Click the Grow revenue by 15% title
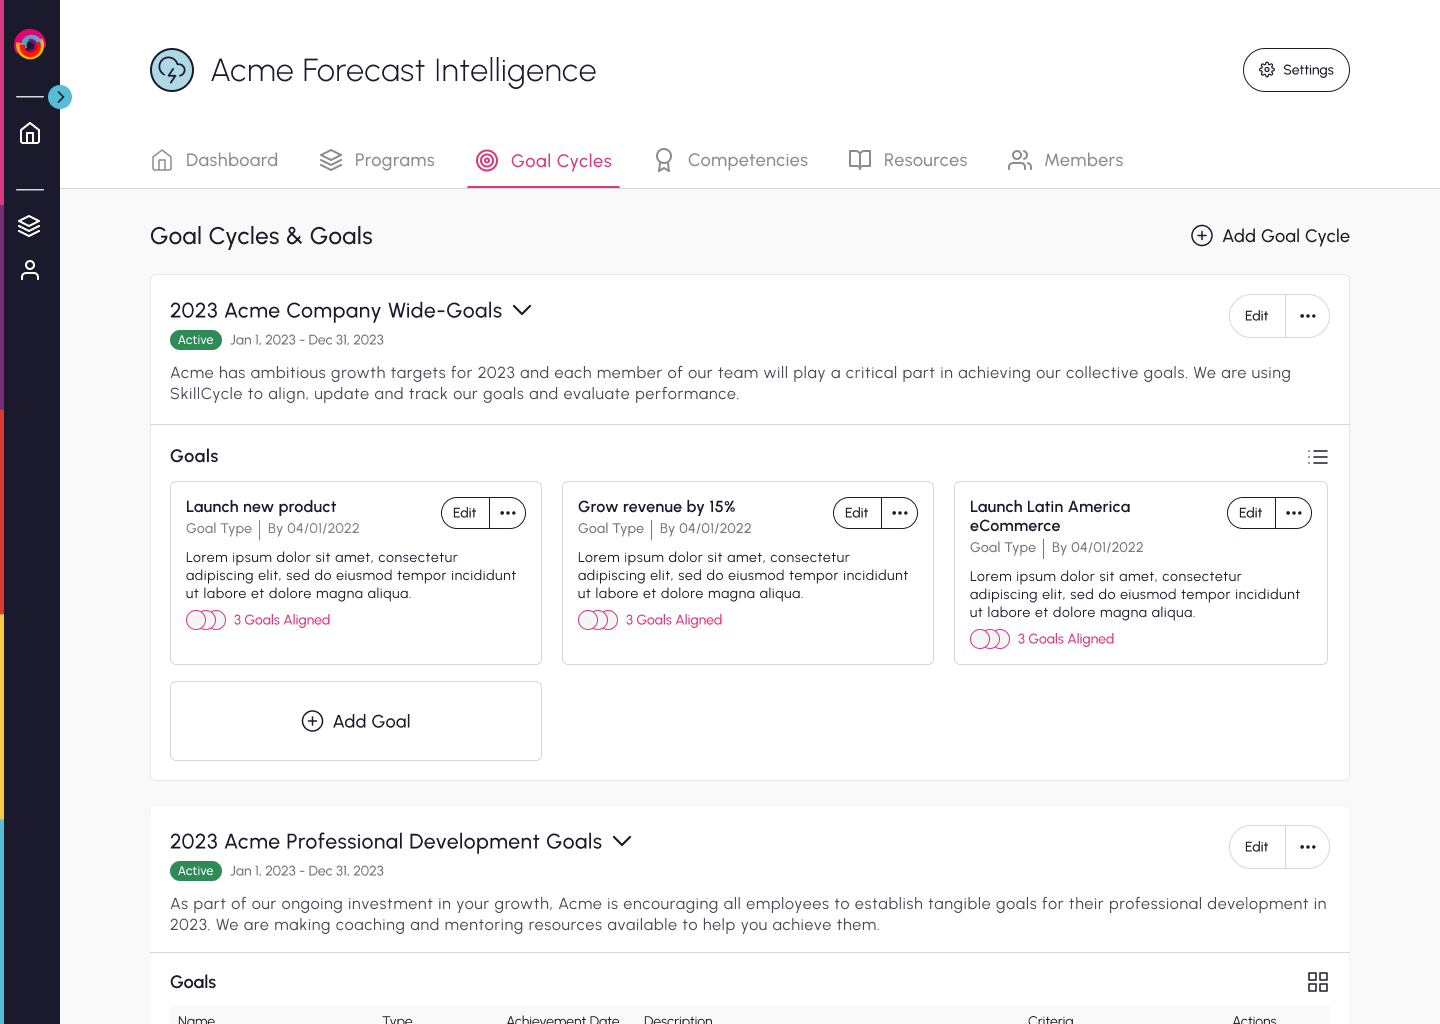Screen dimensions: 1440x1024 click(657, 507)
